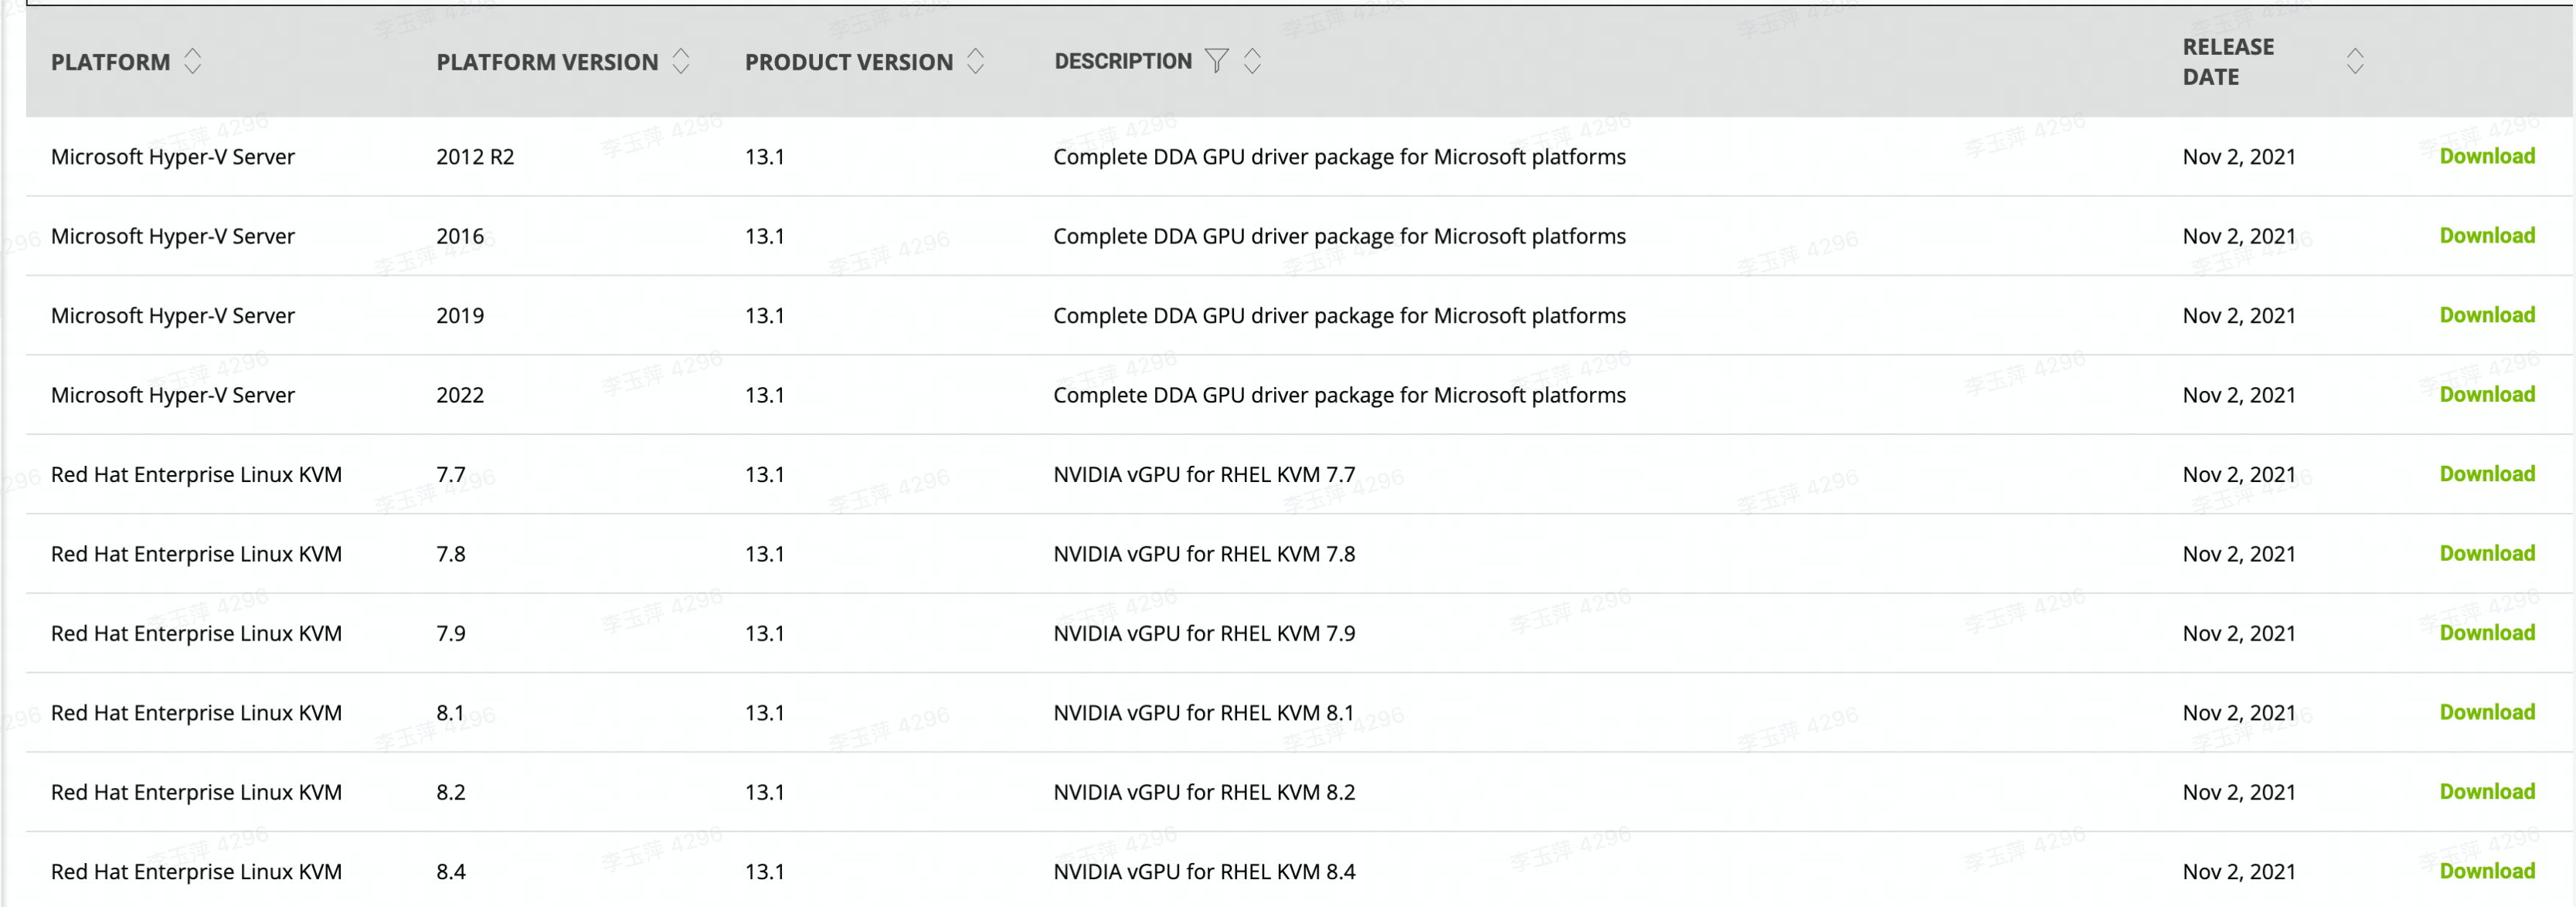The image size is (2576, 907).
Task: Click Red Hat Enterprise Linux KVM 8.4 row platform
Action: click(196, 872)
